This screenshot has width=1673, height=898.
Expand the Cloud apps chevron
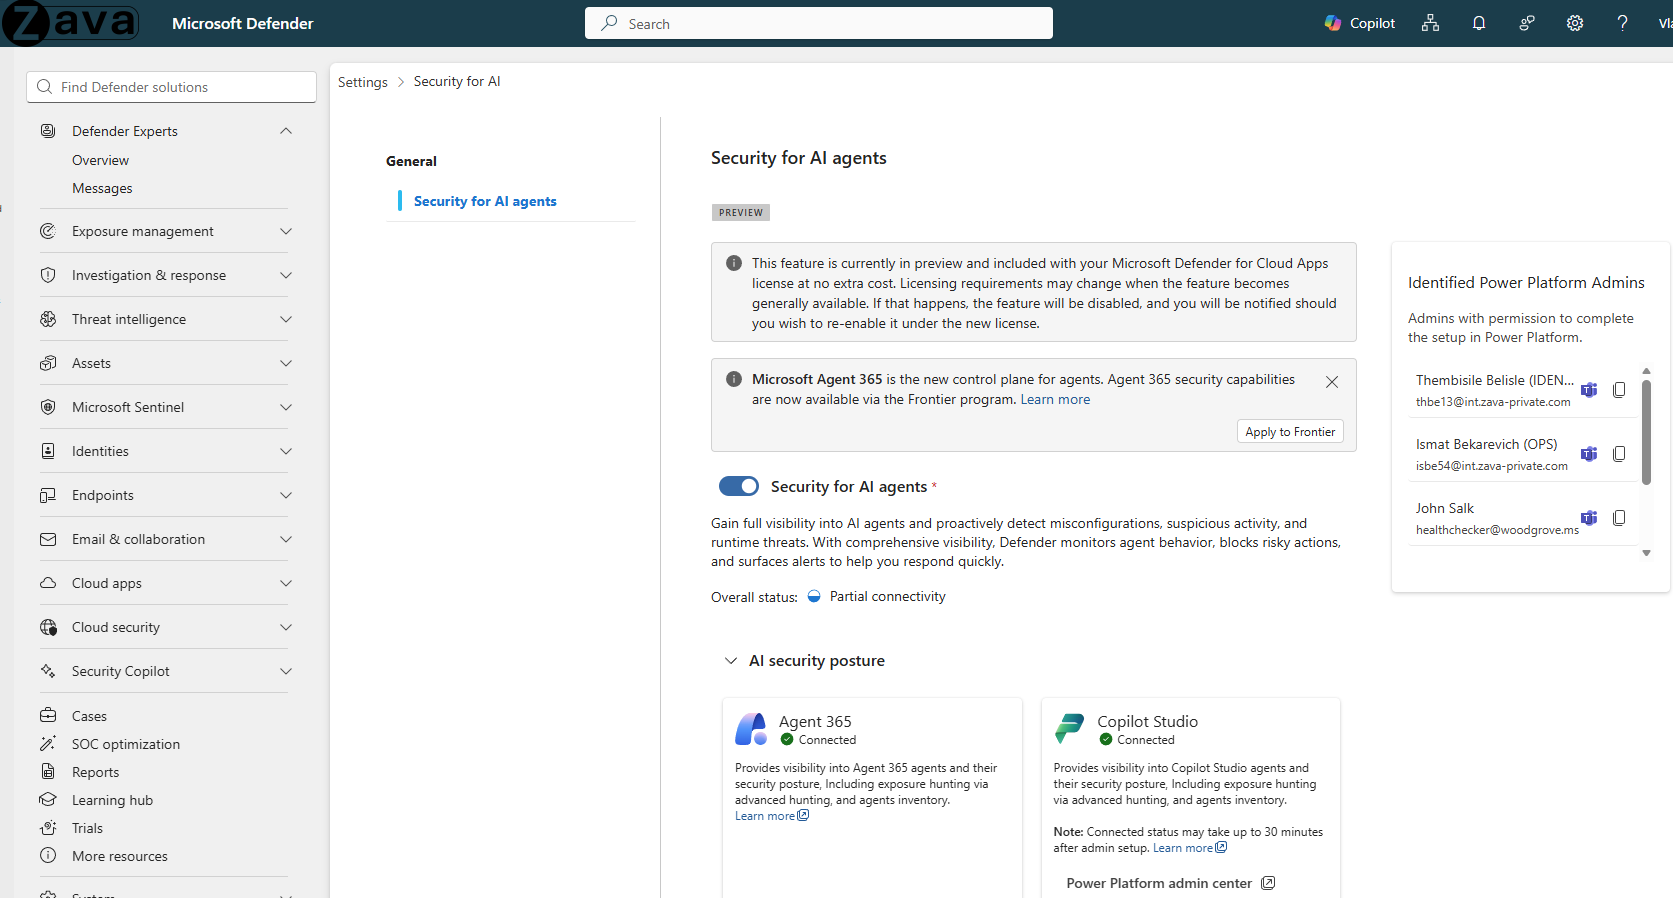pos(286,583)
